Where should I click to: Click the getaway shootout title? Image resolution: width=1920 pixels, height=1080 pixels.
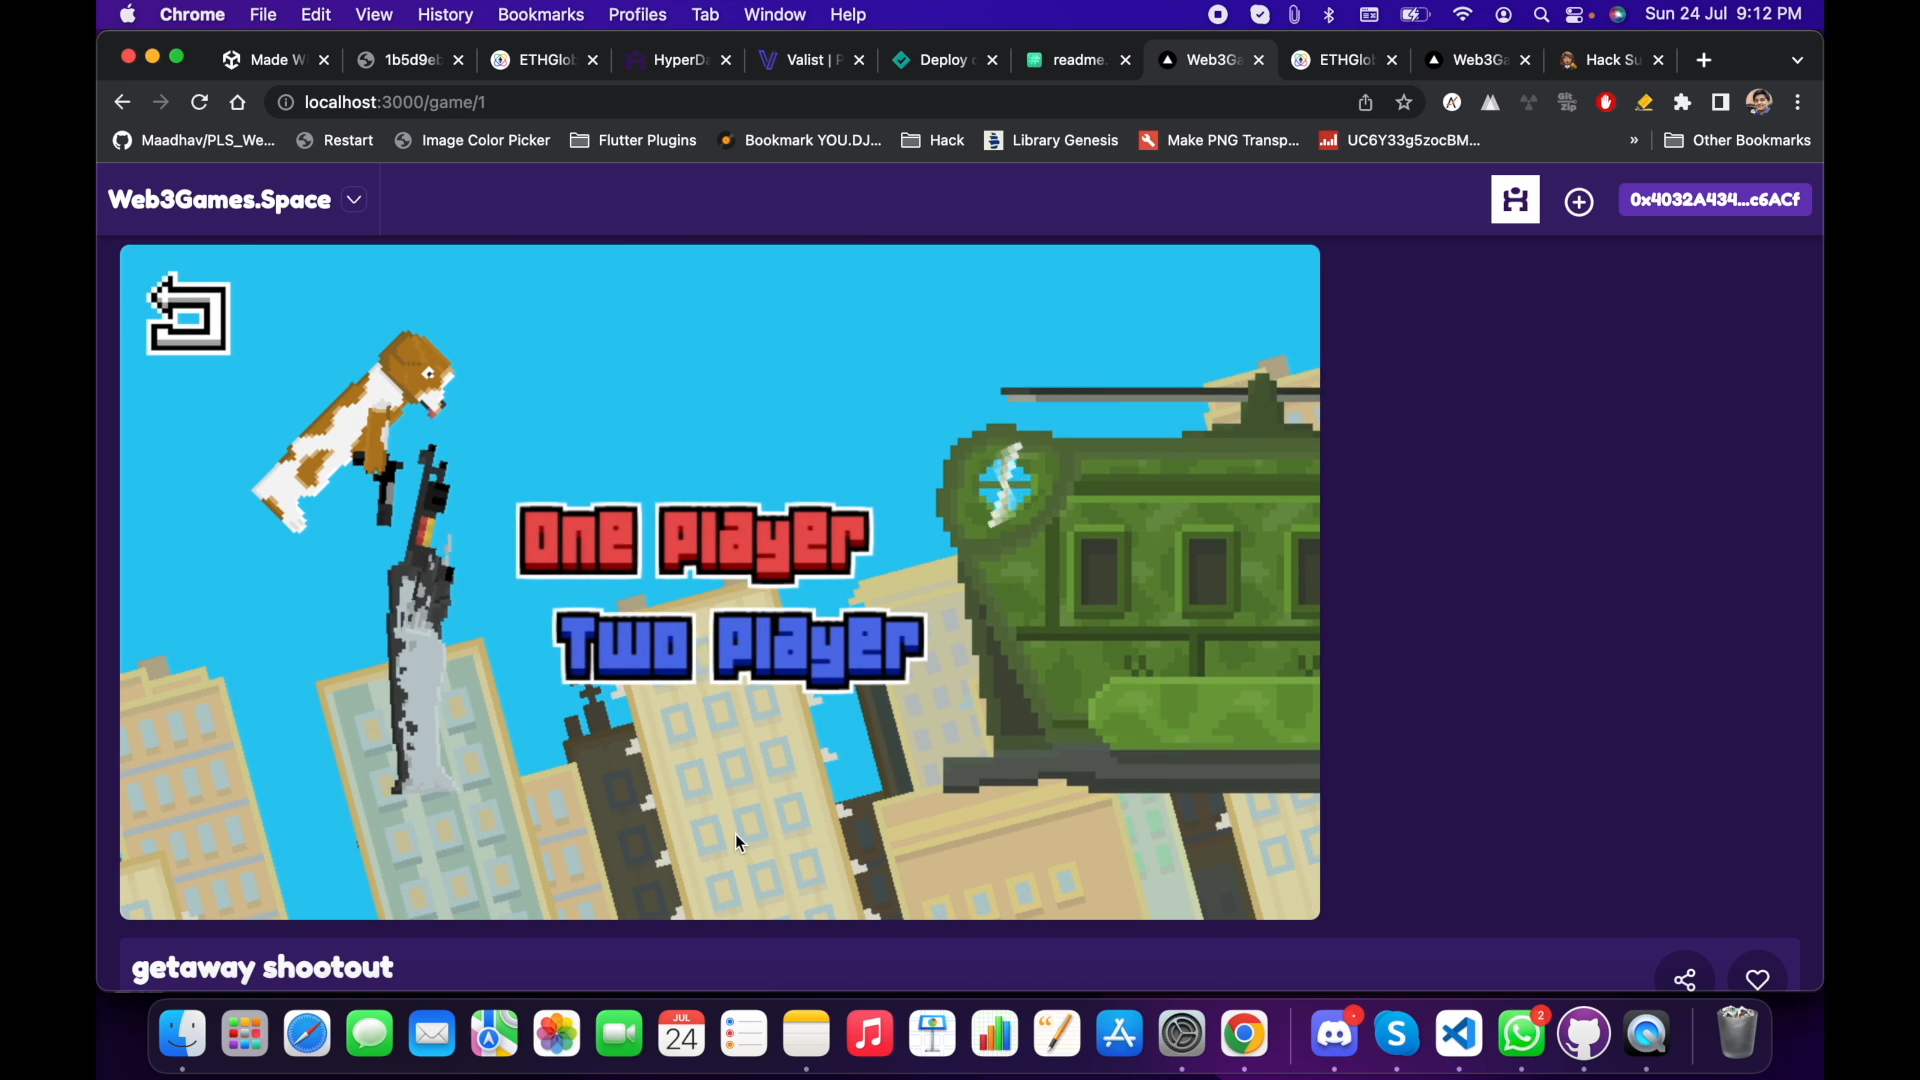(x=263, y=968)
